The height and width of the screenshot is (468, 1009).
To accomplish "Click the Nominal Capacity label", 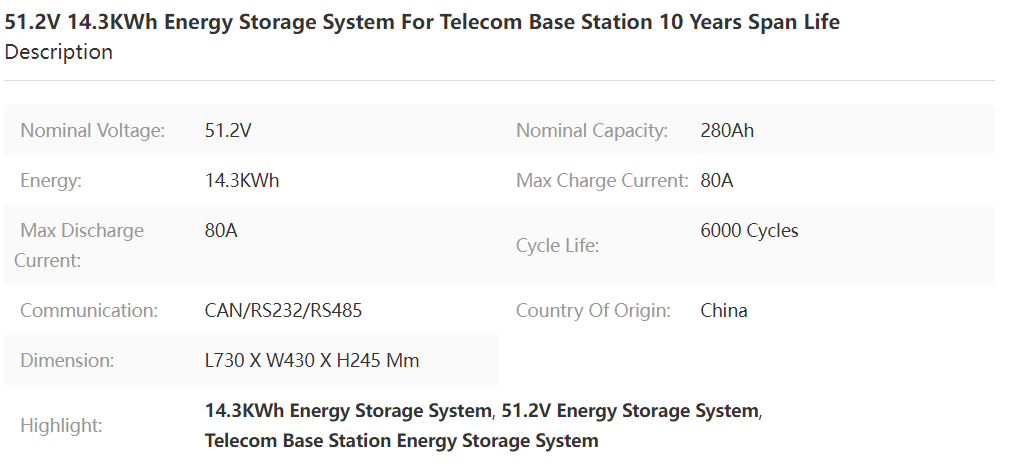I will point(592,131).
